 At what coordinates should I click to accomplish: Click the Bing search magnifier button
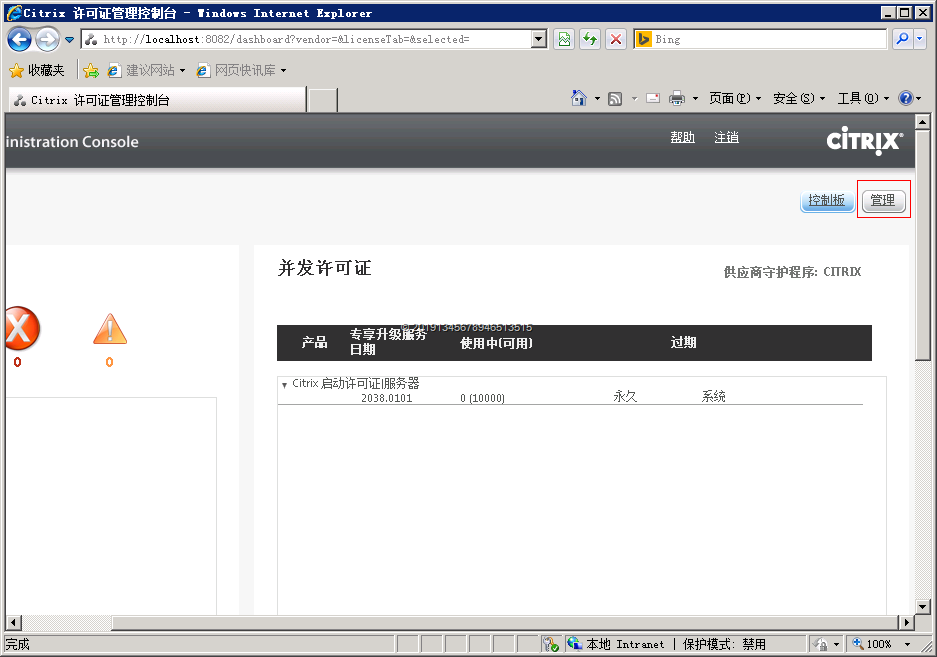tap(902, 40)
